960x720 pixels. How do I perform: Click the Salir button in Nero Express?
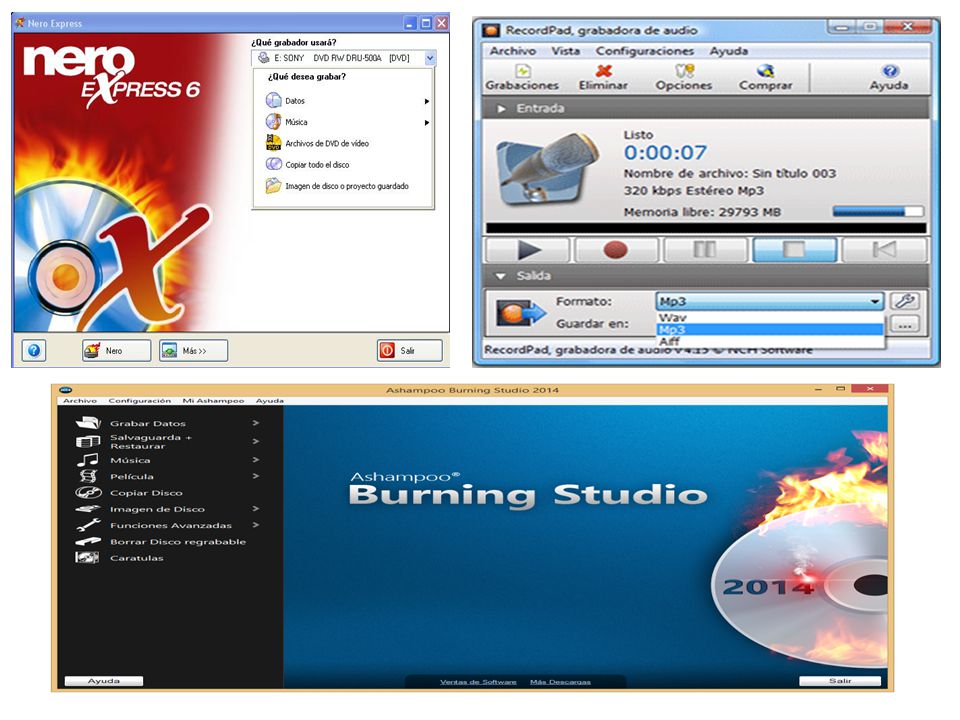410,350
